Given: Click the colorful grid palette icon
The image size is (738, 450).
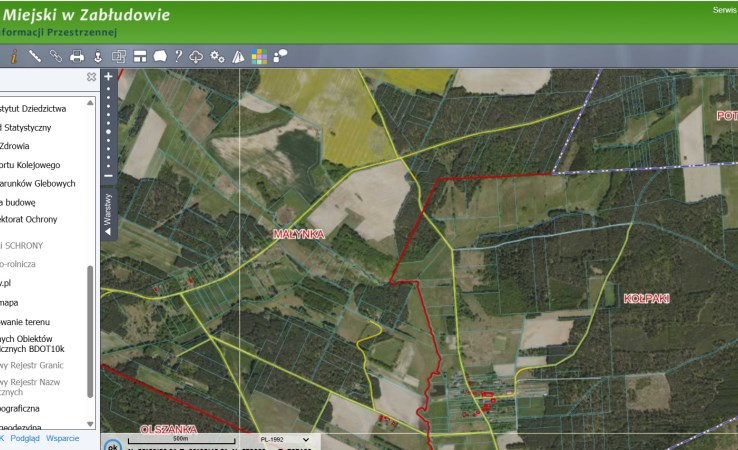Looking at the screenshot, I should [x=259, y=56].
